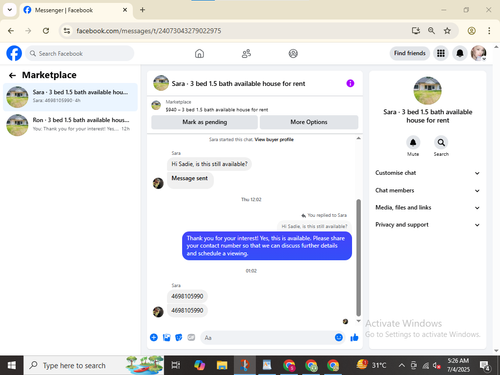Open Task View on the taskbar
The width and height of the screenshot is (500, 375).
tap(176, 365)
